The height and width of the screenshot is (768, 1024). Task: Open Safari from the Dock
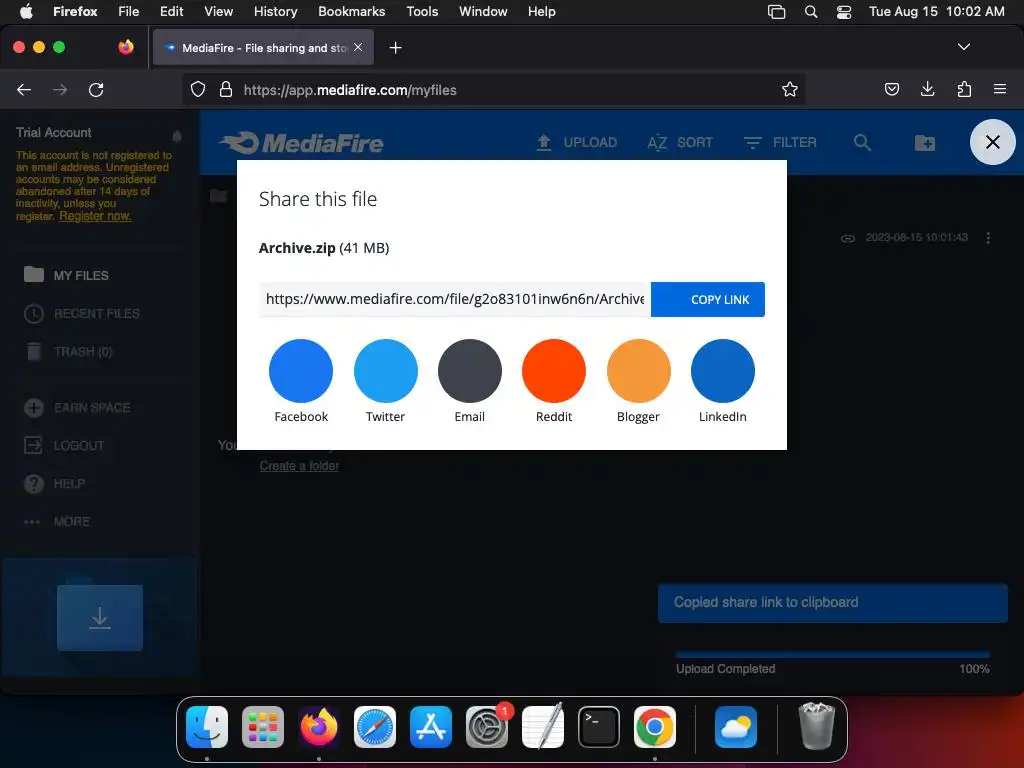[x=375, y=726]
